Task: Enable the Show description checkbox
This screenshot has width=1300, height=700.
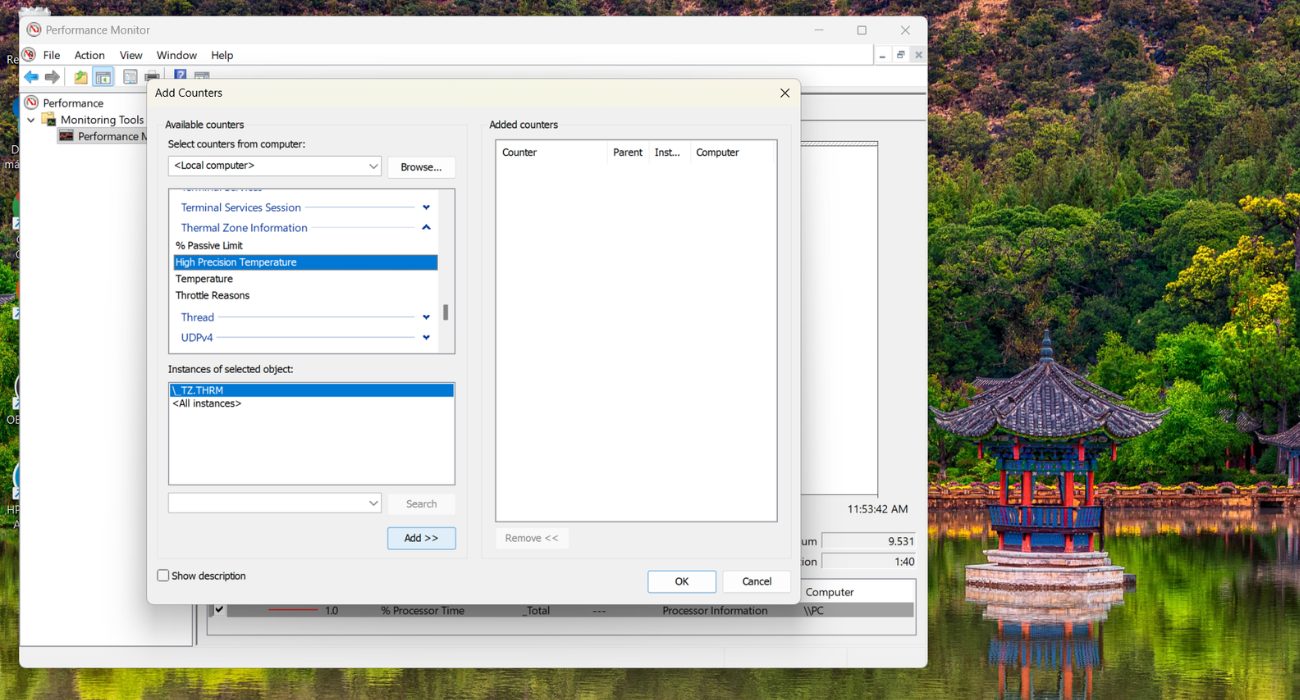Action: tap(163, 576)
